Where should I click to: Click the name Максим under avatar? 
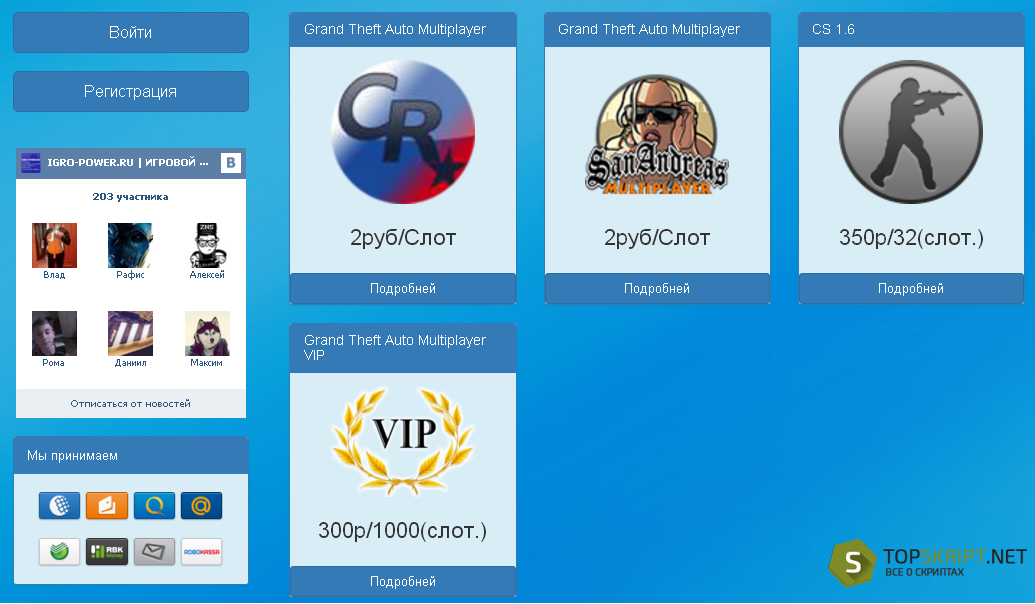pyautogui.click(x=207, y=362)
